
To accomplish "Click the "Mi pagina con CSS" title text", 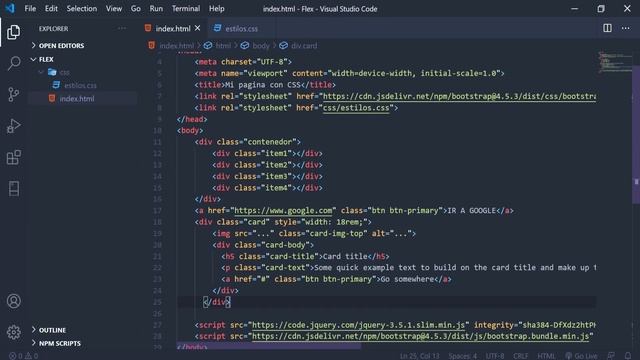I will (x=262, y=85).
